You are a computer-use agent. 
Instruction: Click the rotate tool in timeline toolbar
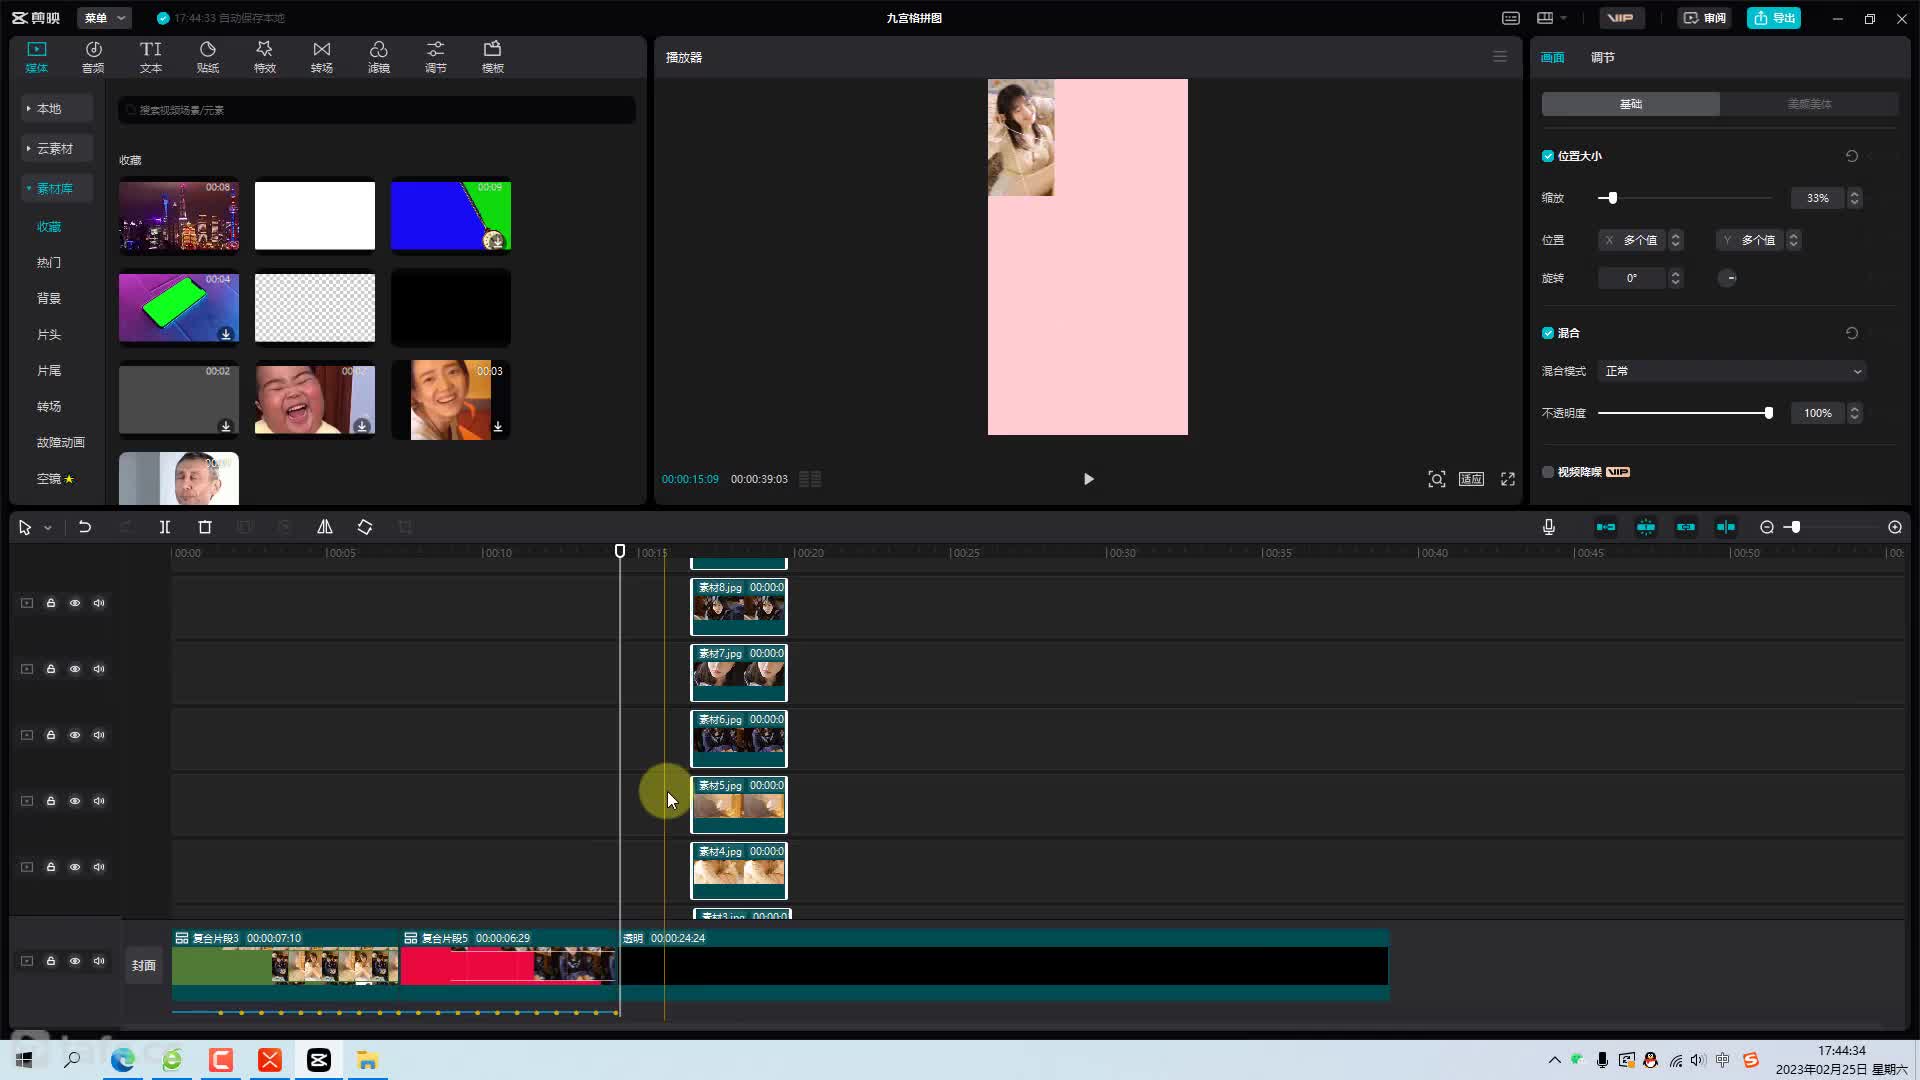tap(365, 527)
